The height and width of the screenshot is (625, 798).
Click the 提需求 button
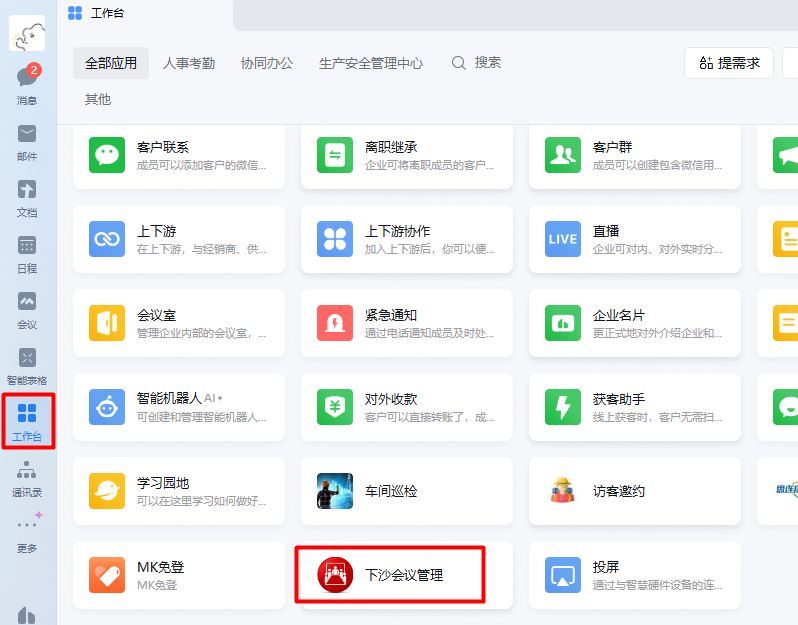point(729,63)
